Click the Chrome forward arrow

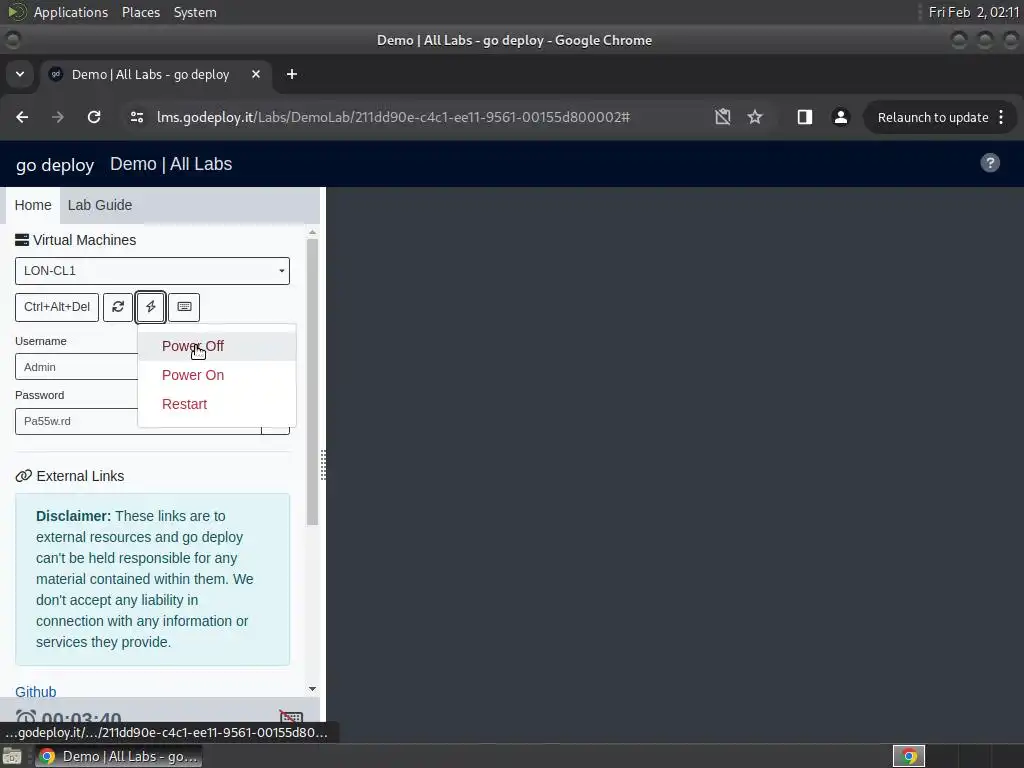[58, 117]
